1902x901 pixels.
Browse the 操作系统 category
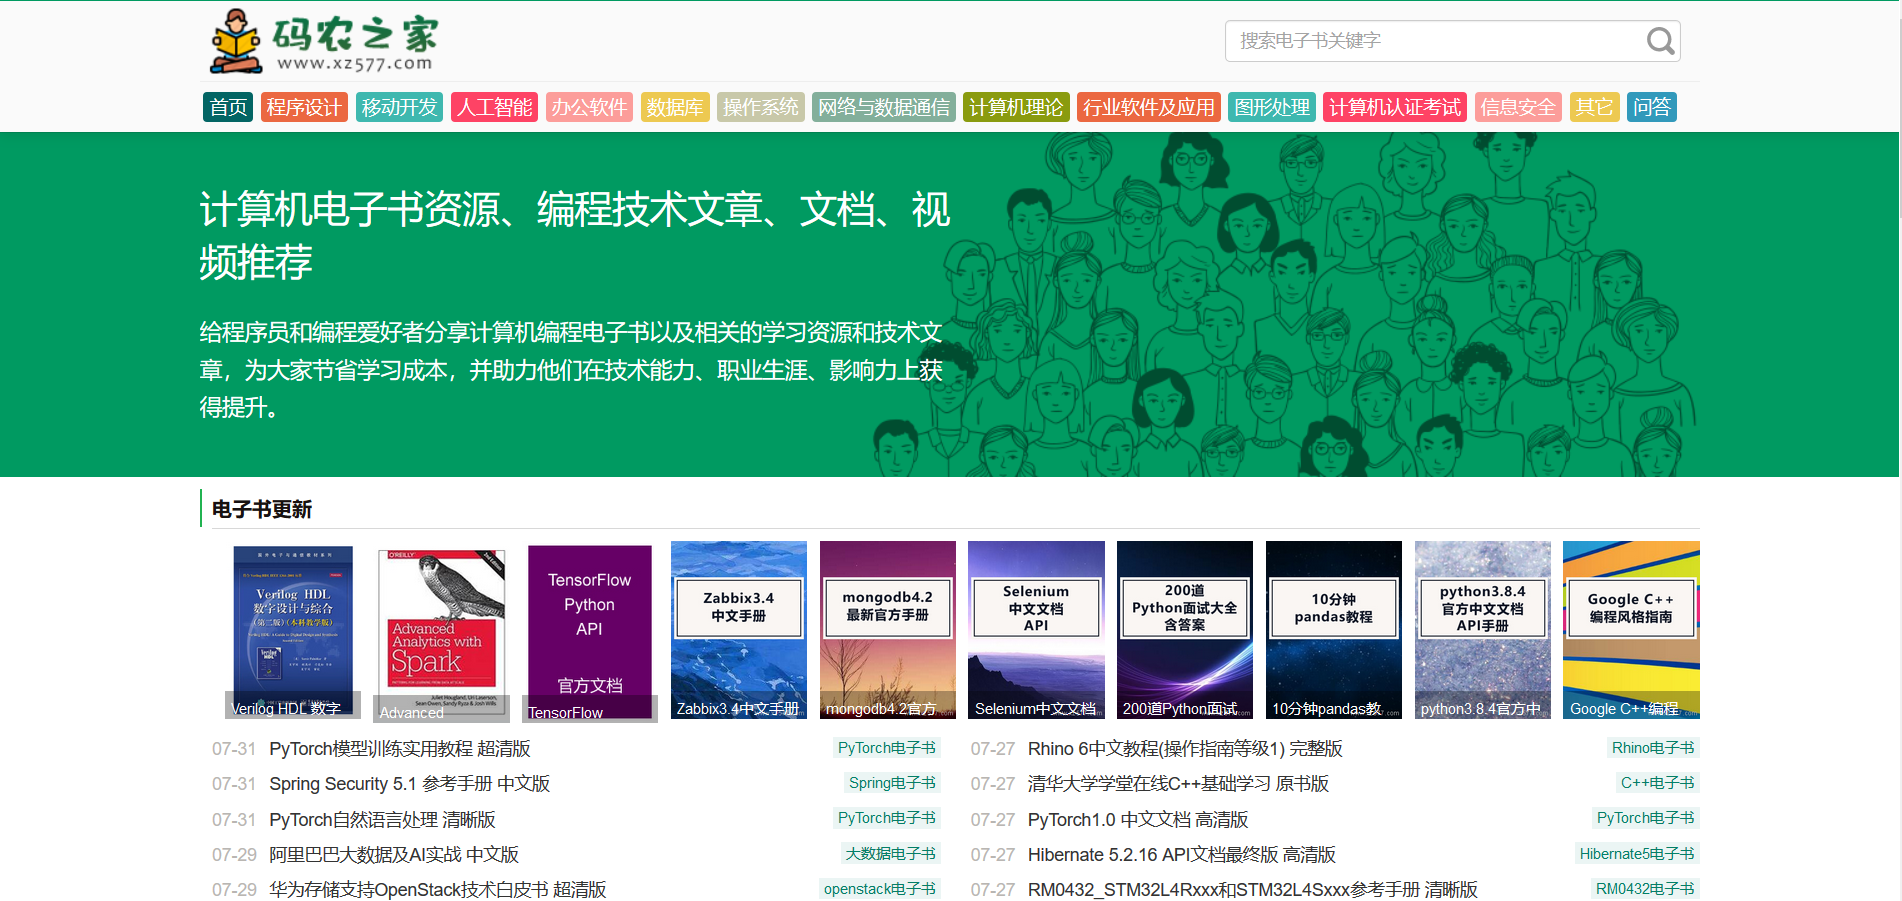[x=760, y=107]
